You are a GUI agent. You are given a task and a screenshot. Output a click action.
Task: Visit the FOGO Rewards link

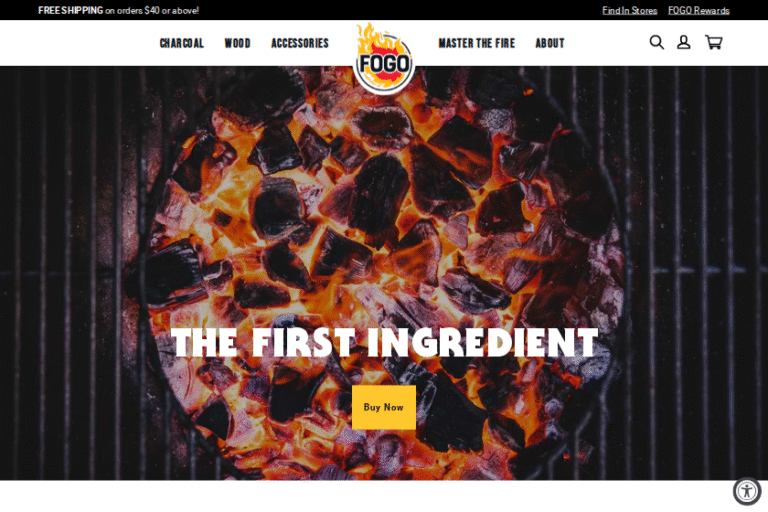(698, 10)
